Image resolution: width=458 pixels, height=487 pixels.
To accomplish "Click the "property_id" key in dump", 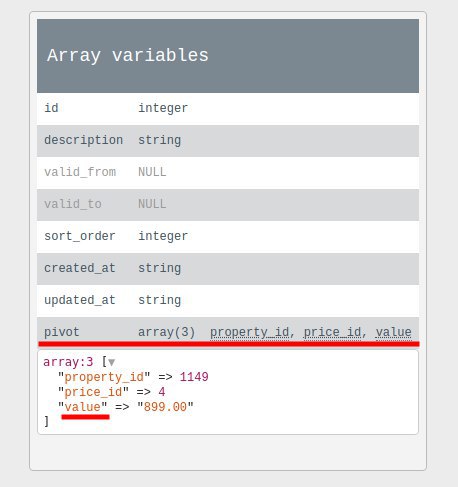I will [104, 377].
